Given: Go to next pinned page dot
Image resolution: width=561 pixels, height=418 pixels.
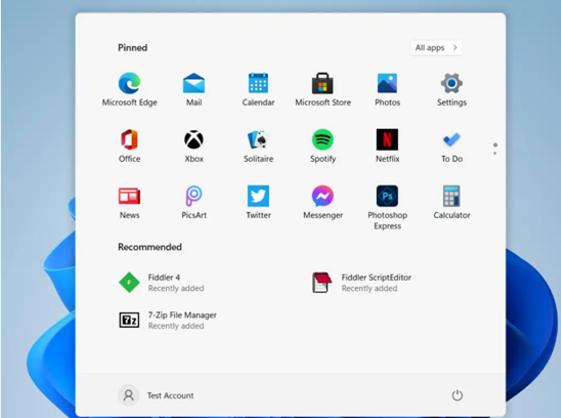Looking at the screenshot, I should [x=495, y=154].
